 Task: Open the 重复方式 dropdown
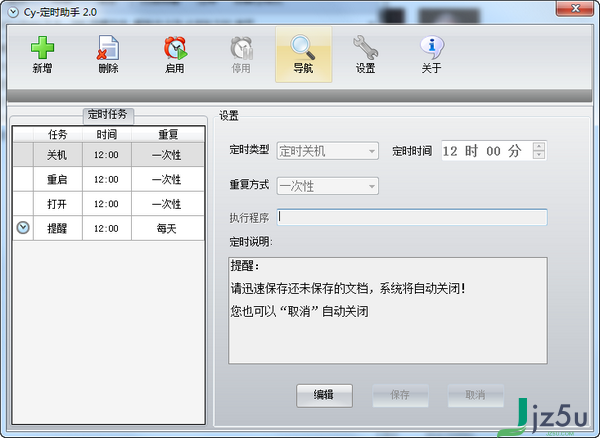pos(328,186)
